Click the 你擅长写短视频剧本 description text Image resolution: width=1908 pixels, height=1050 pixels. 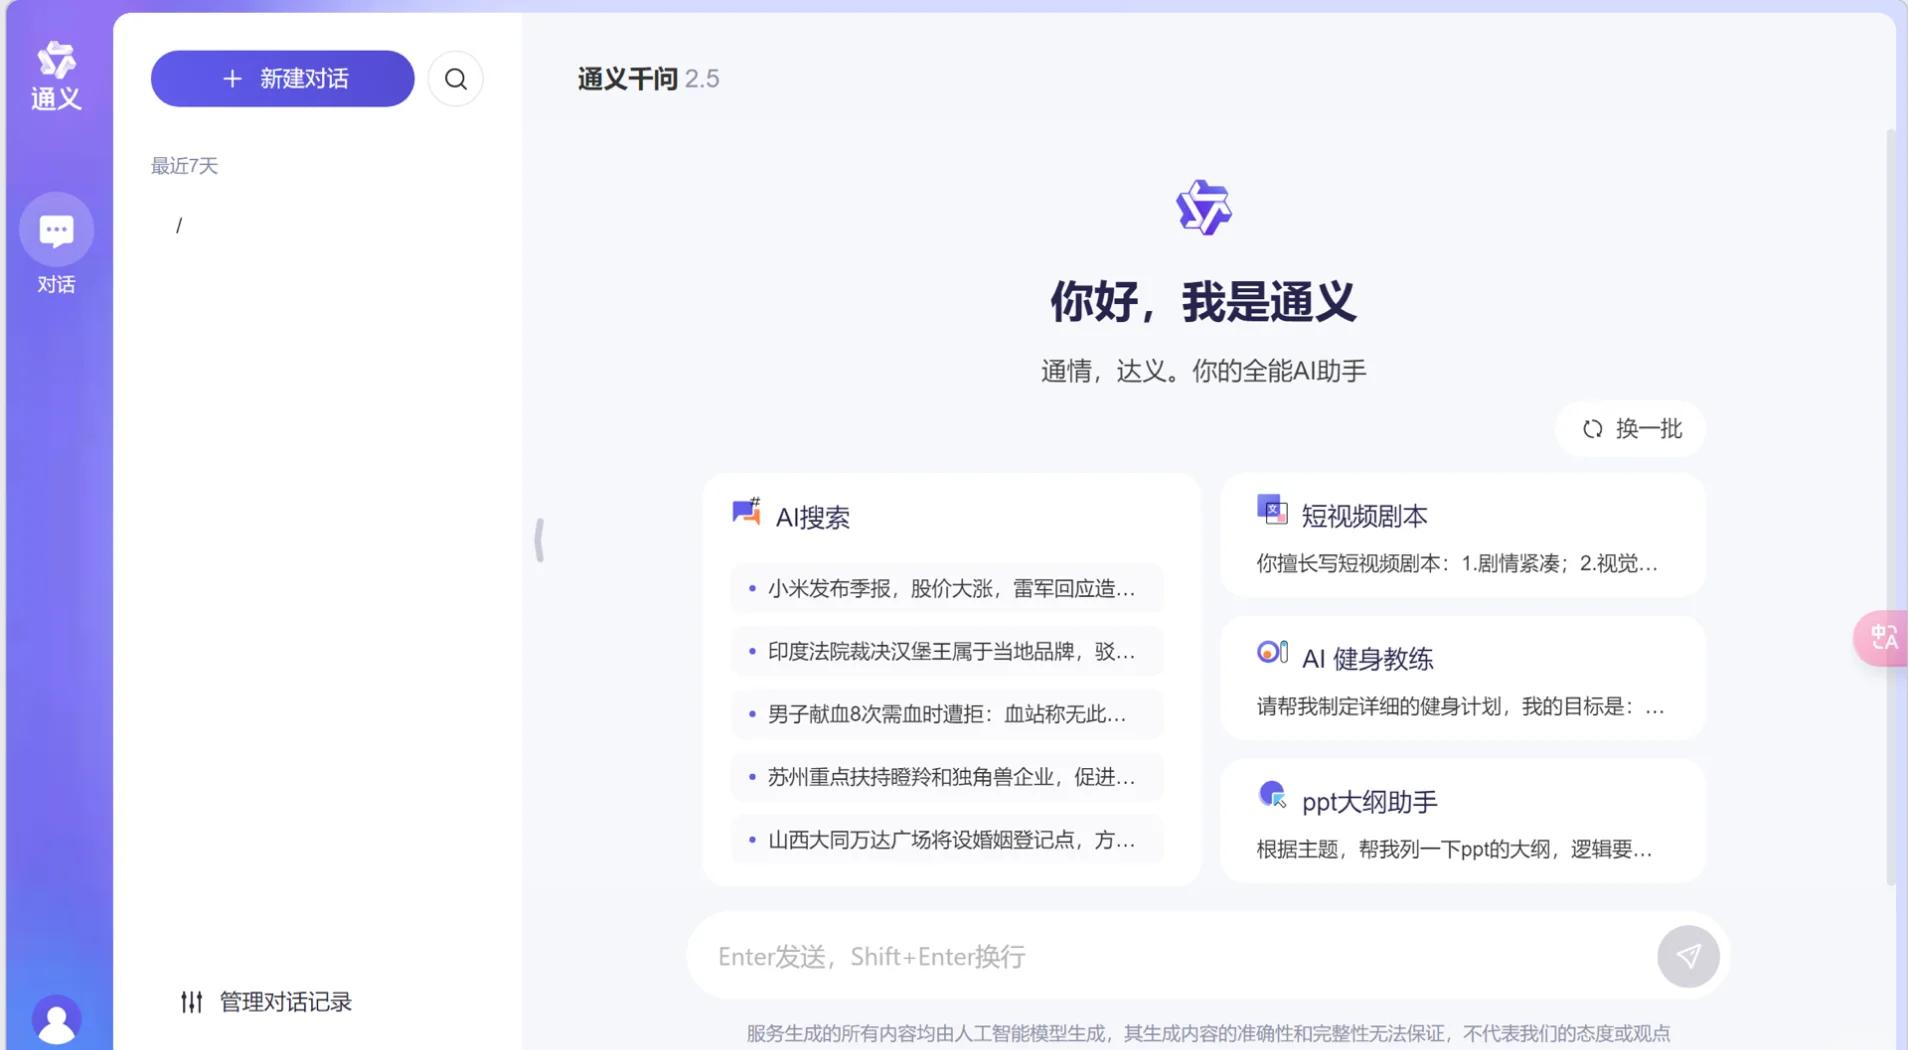click(x=1456, y=564)
